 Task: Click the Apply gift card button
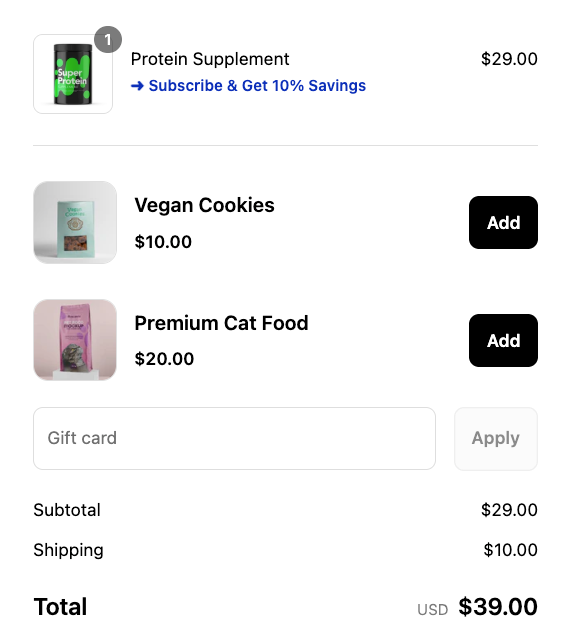496,439
